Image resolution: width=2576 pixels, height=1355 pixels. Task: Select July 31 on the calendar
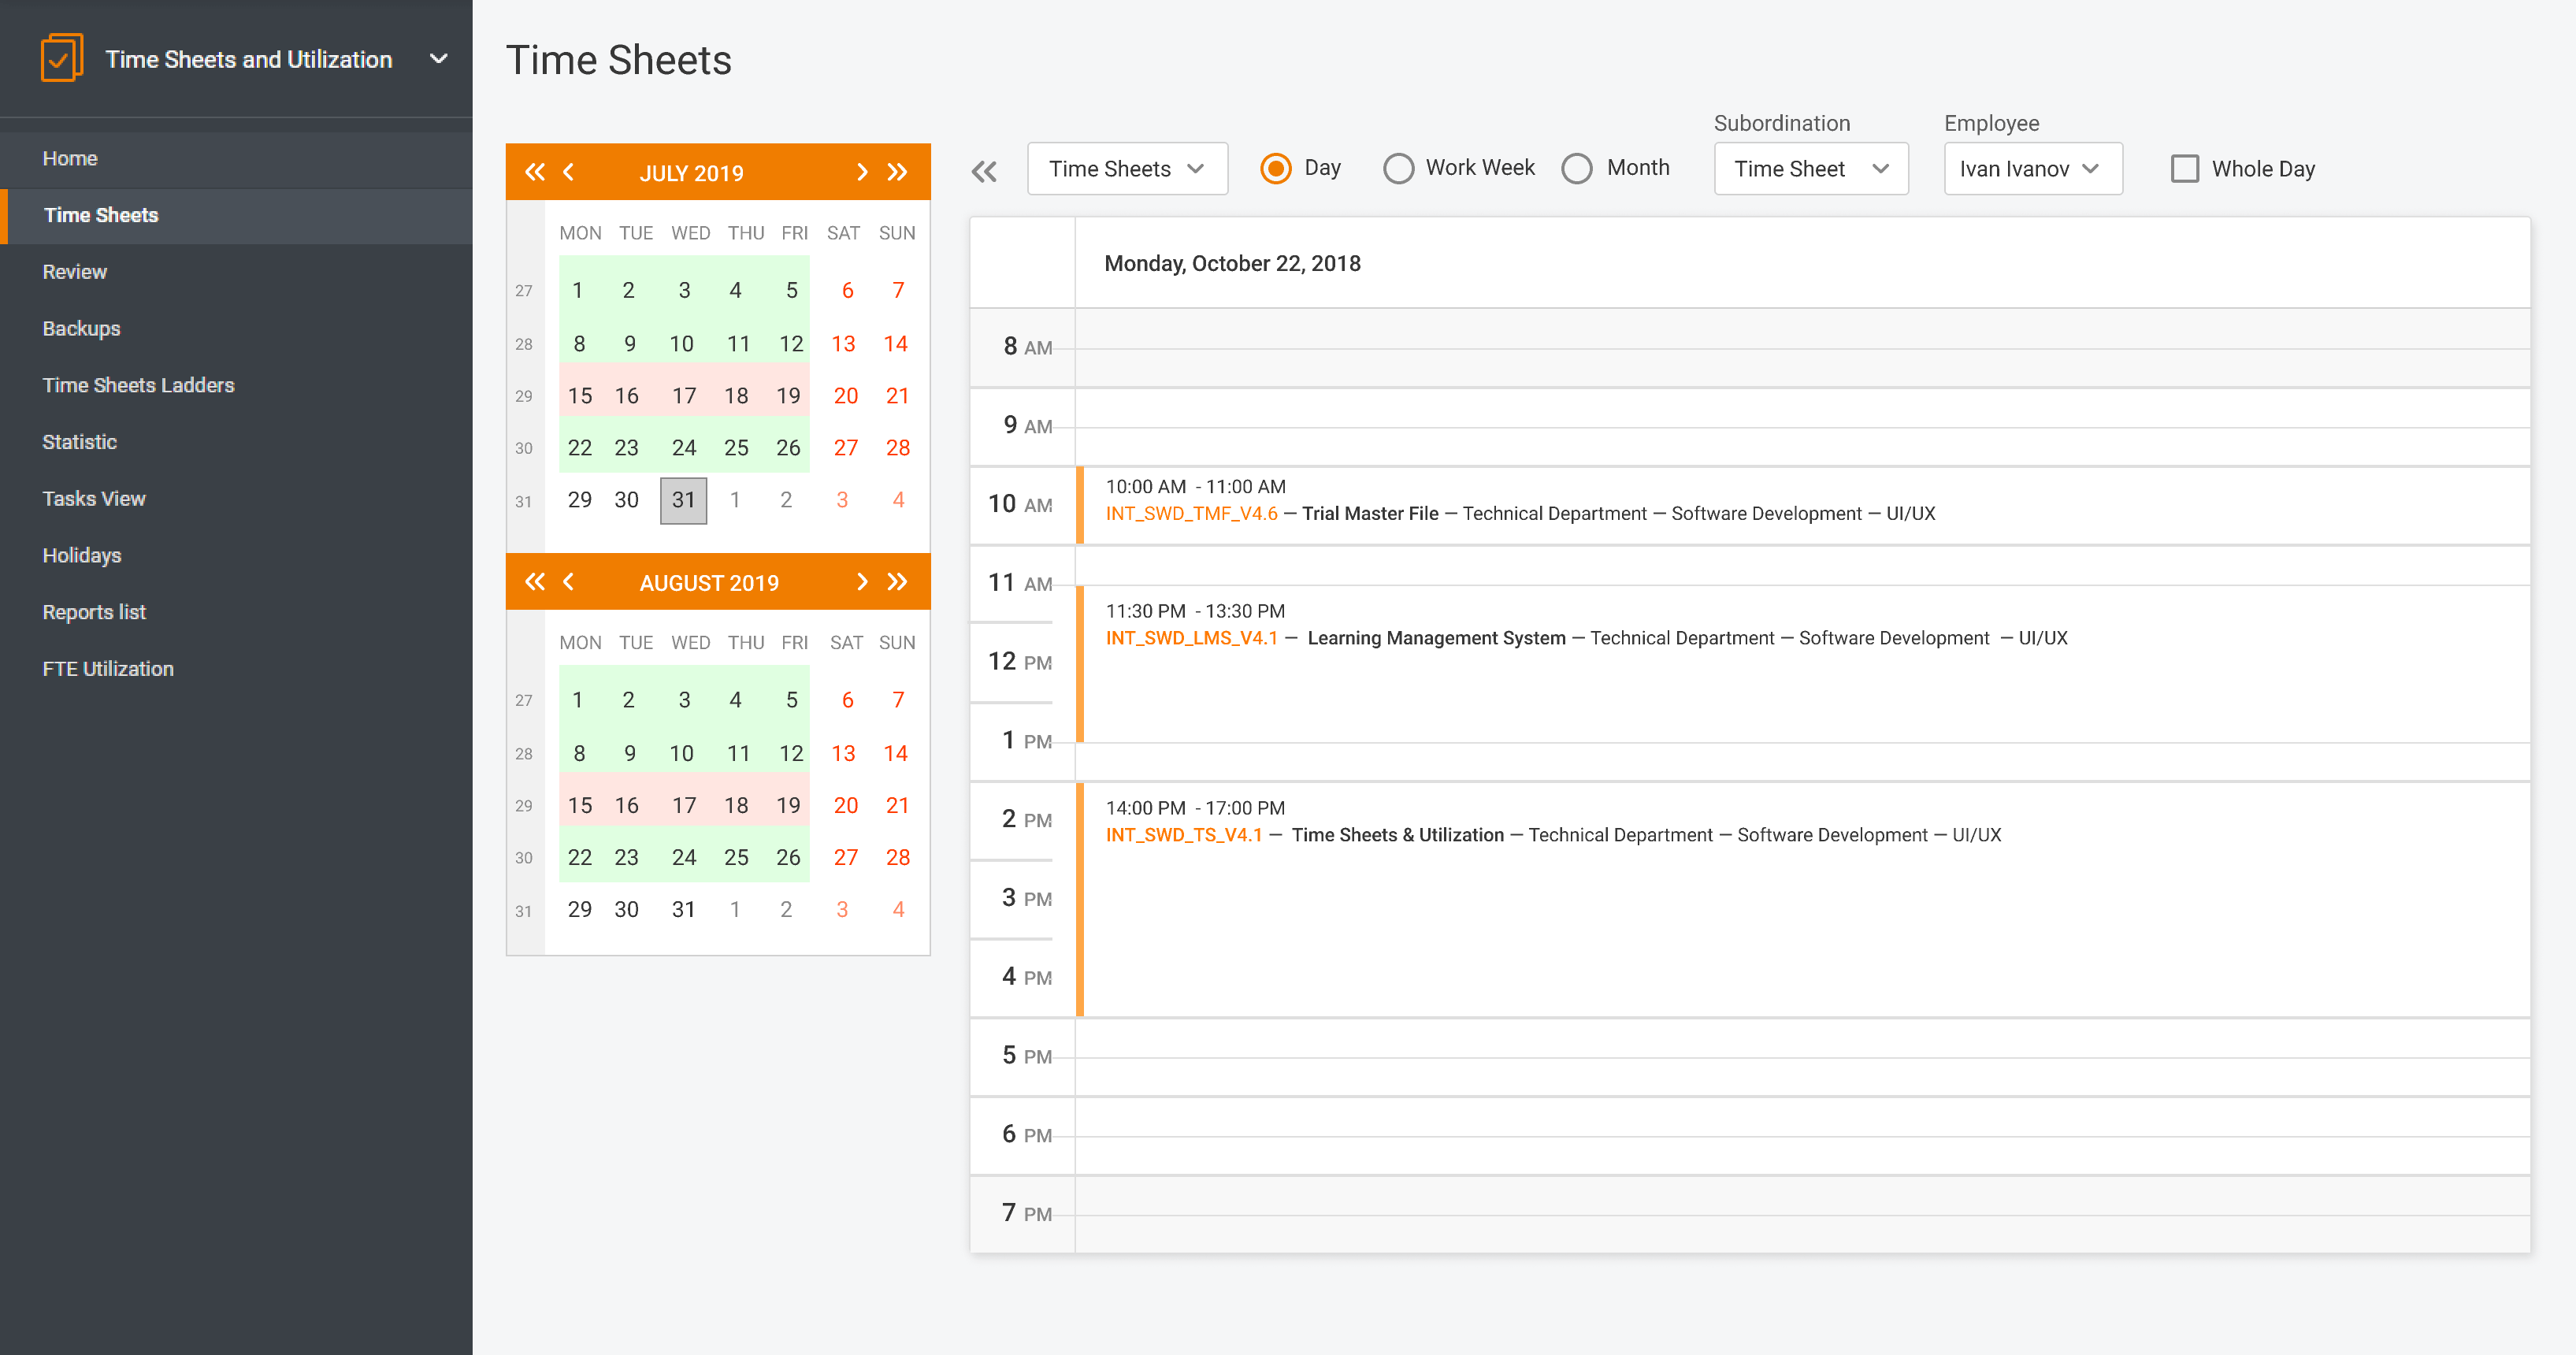(x=683, y=500)
